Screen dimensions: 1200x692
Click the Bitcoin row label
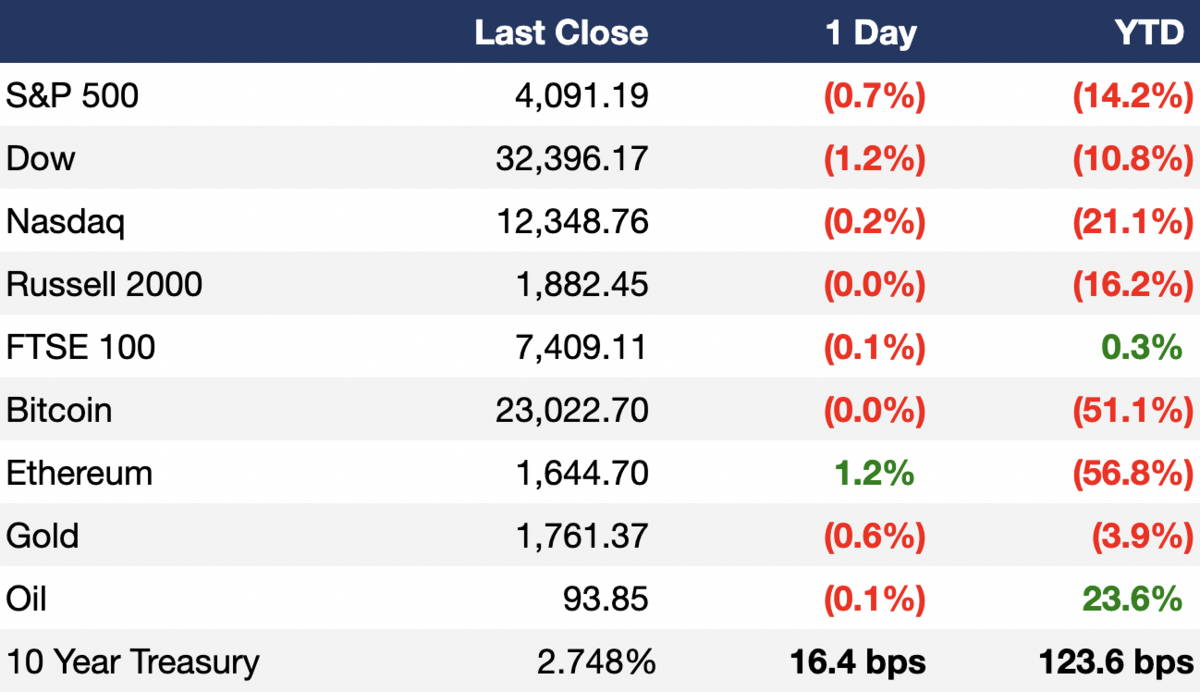pos(59,410)
